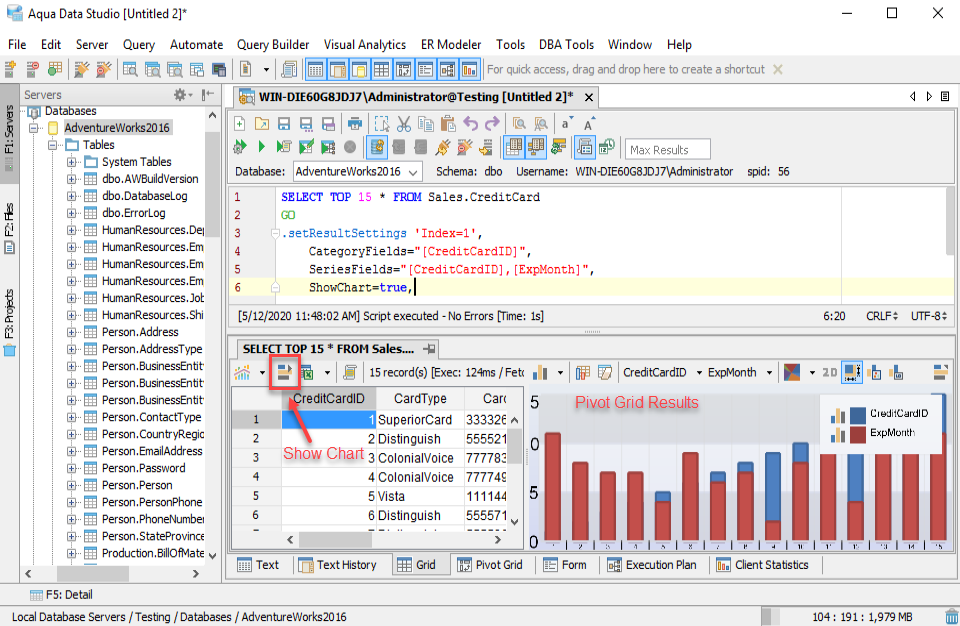Open the ExpMonth series dropdown arrow

[769, 372]
